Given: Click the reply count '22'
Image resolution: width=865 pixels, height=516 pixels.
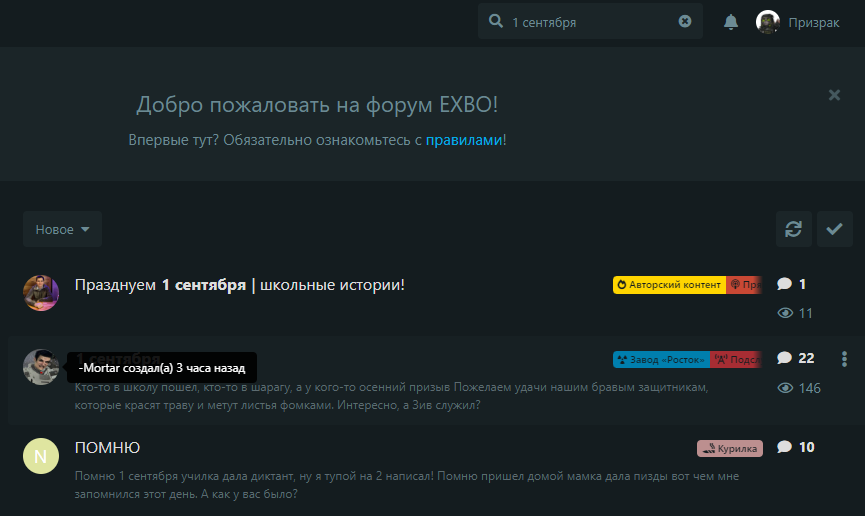Looking at the screenshot, I should coord(806,358).
